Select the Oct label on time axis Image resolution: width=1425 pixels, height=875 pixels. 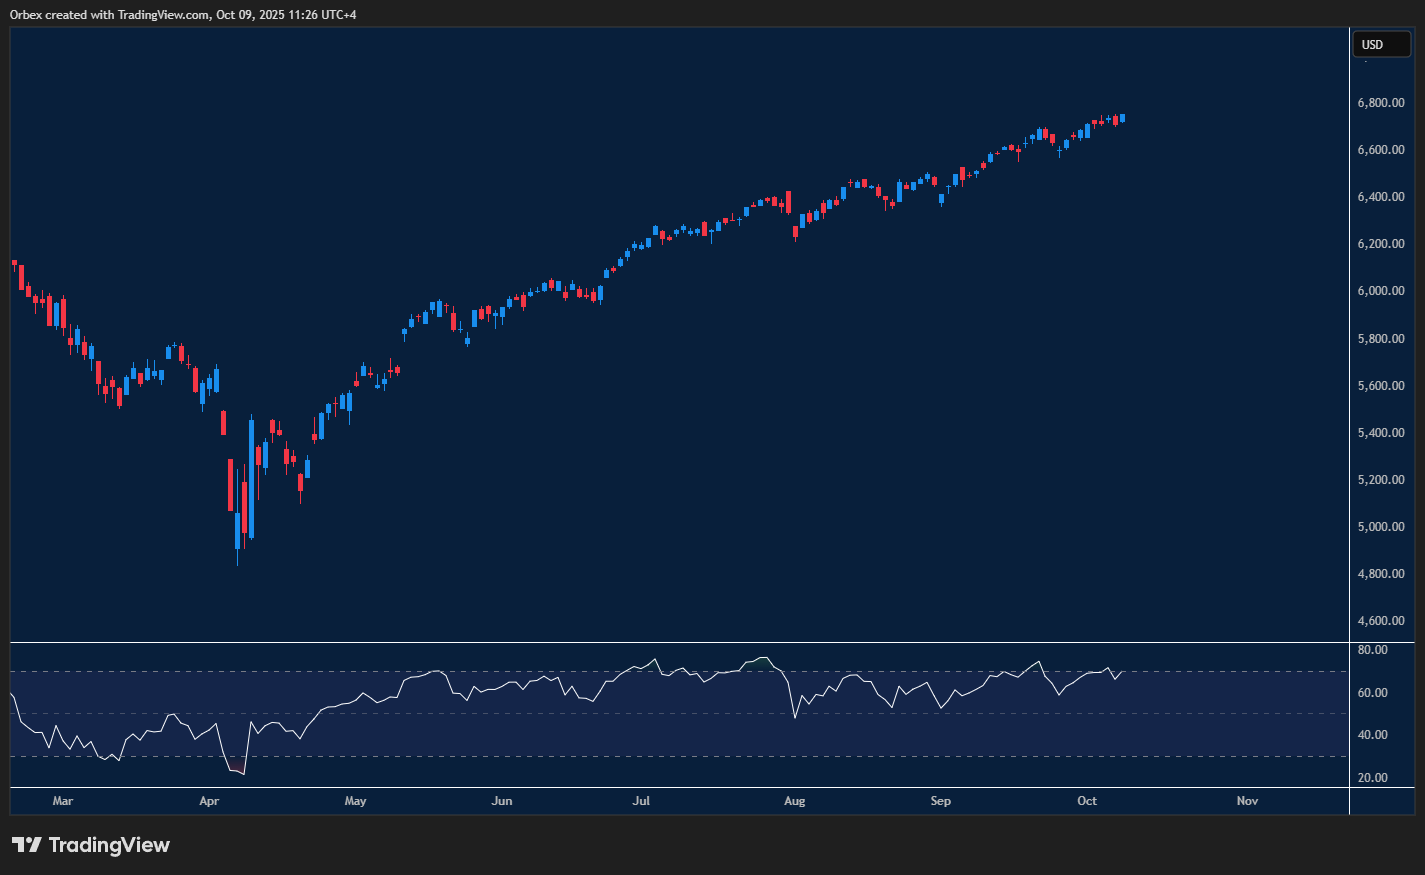pos(1087,801)
